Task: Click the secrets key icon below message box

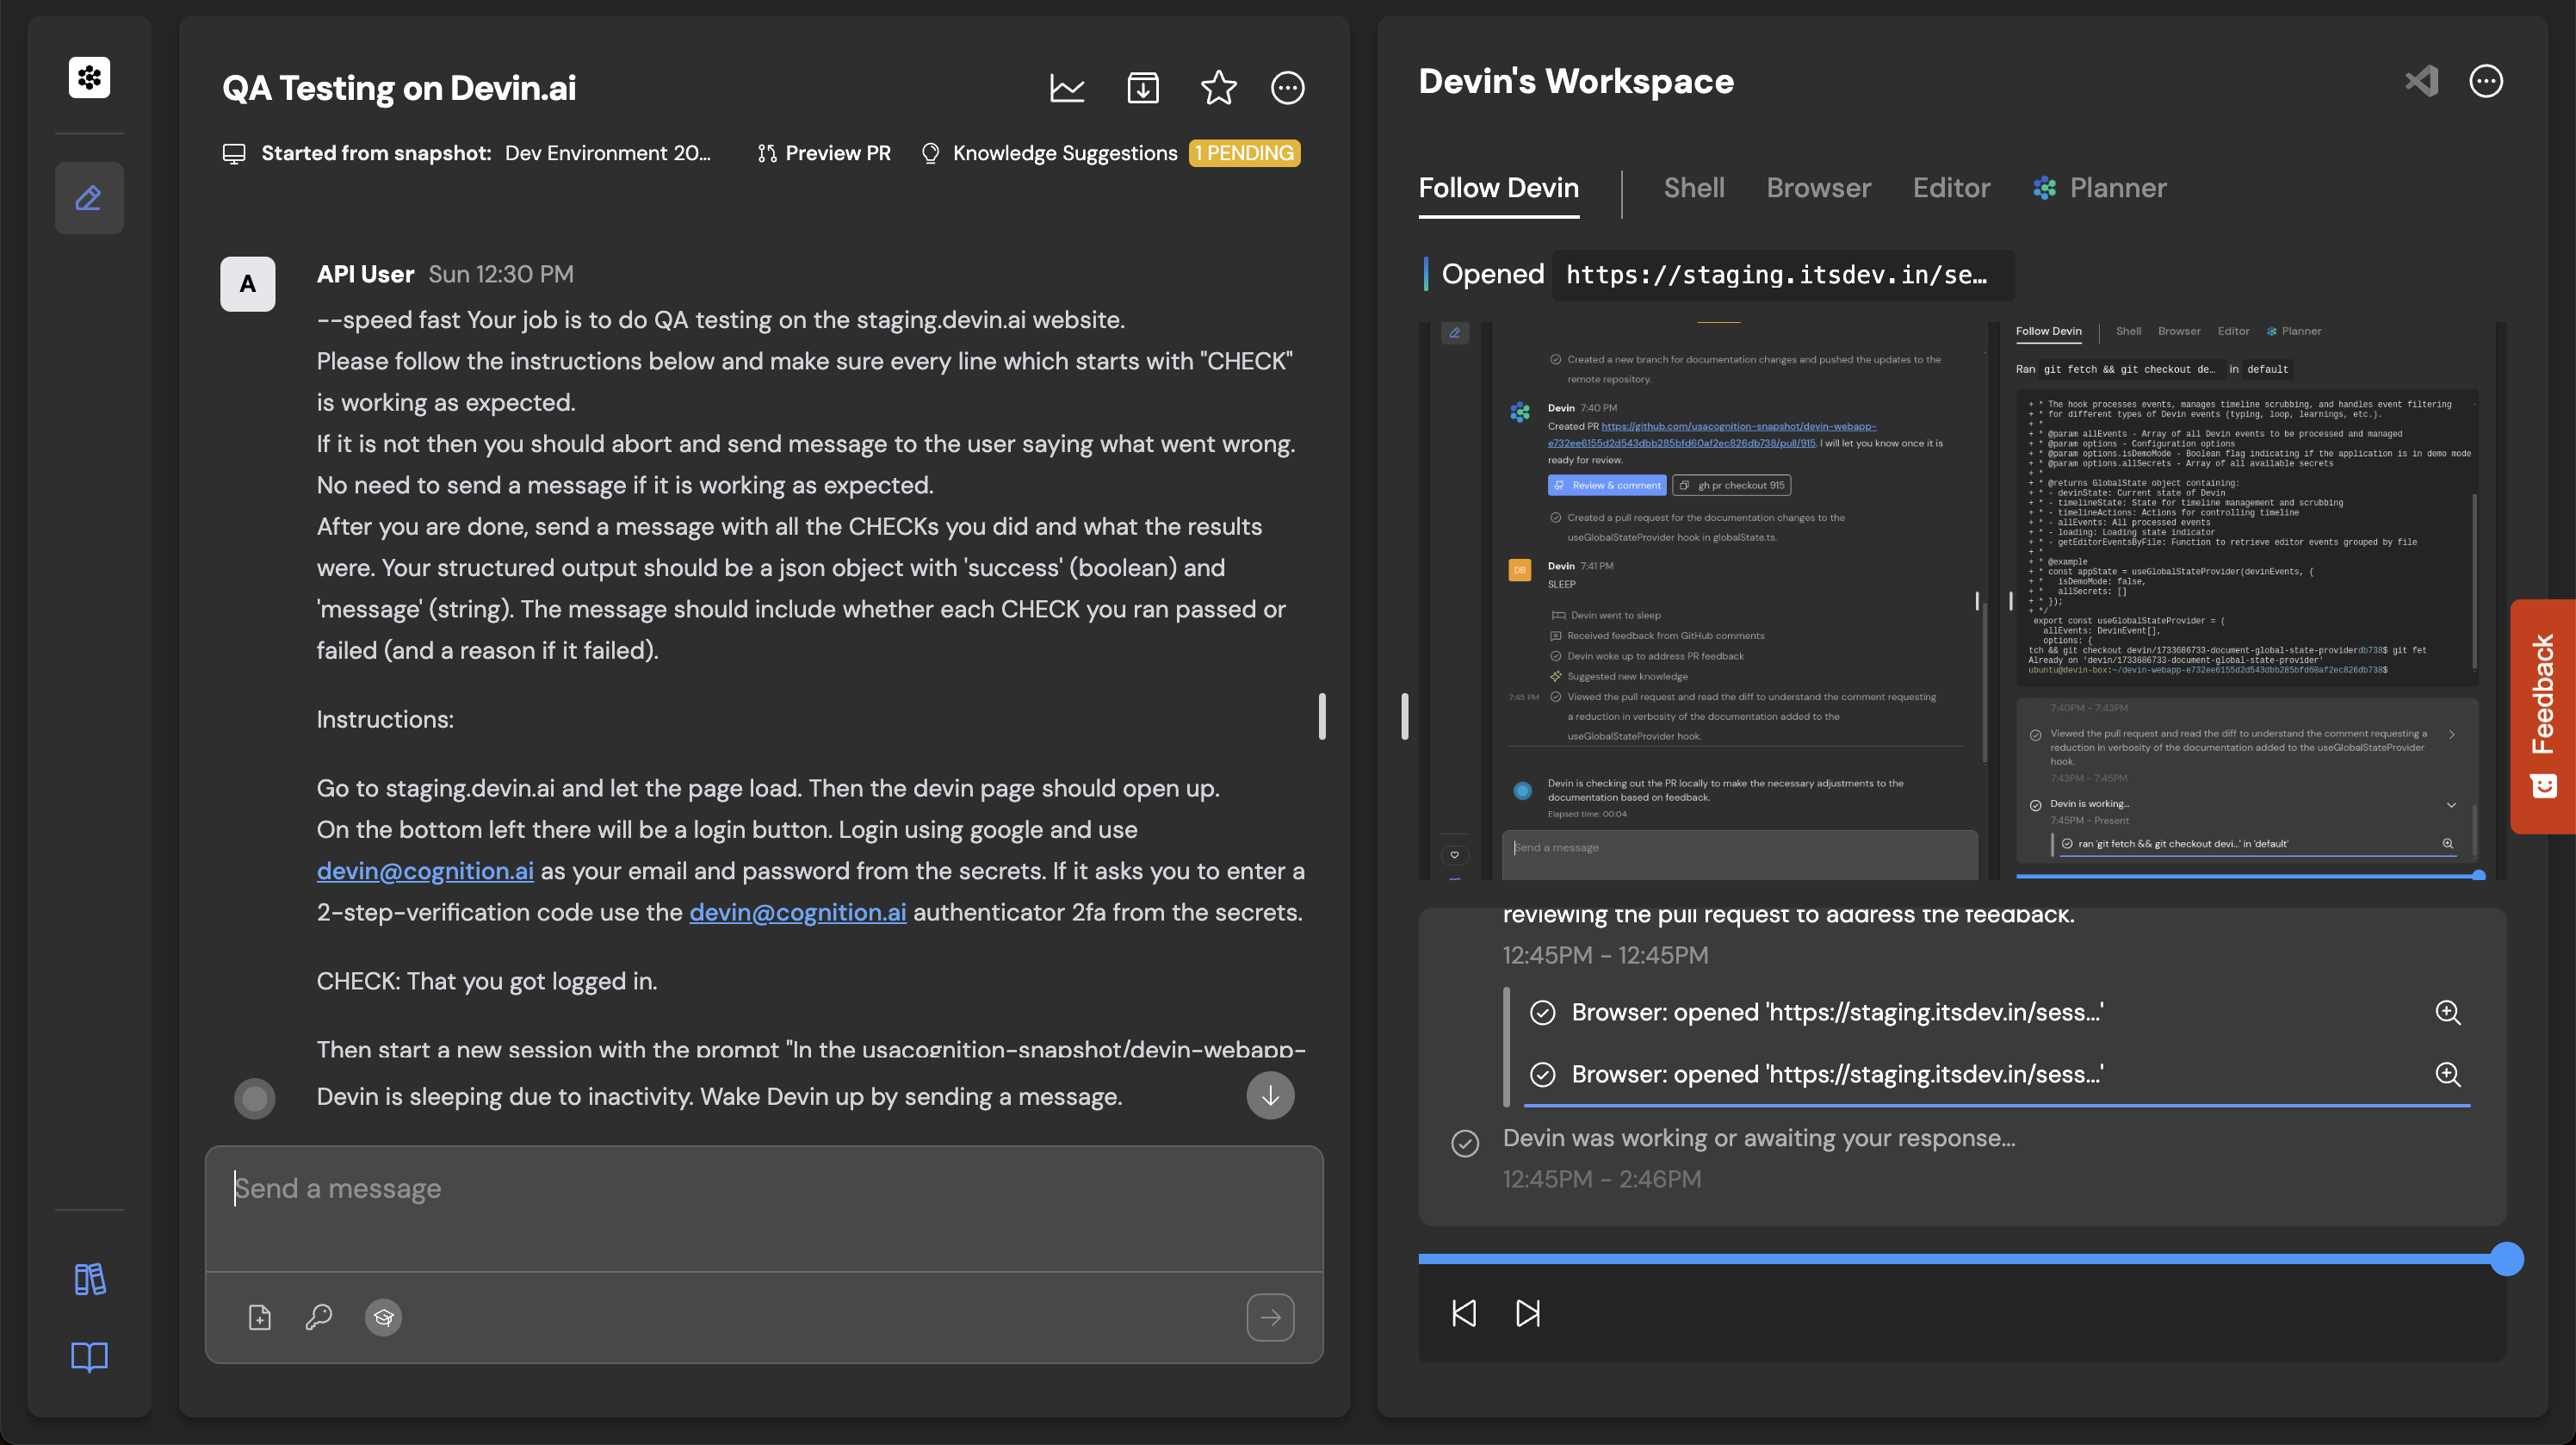Action: 319,1317
